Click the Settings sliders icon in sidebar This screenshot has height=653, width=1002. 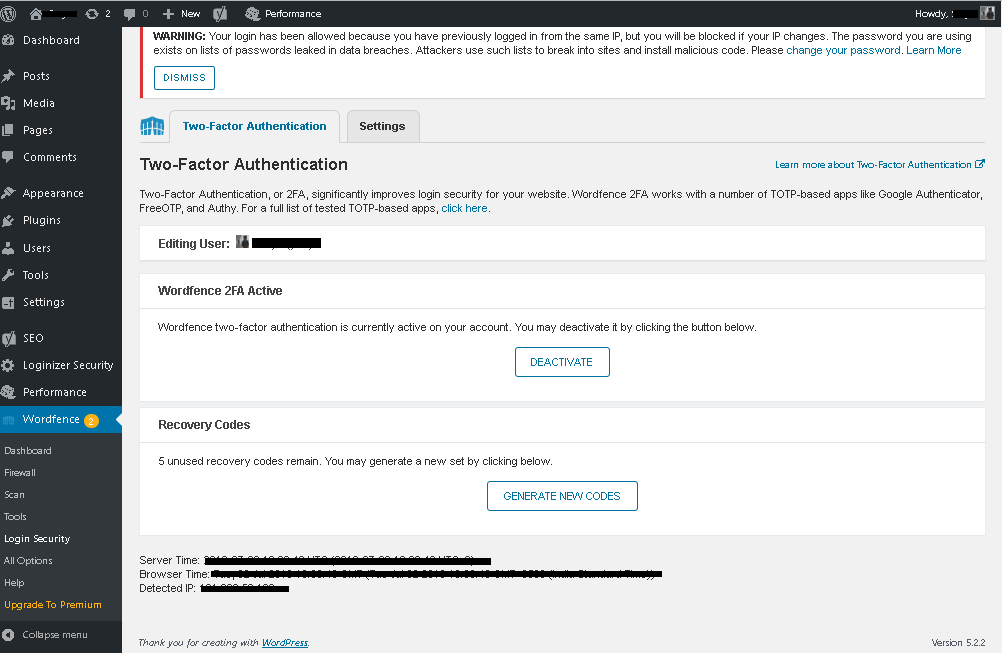[8, 302]
